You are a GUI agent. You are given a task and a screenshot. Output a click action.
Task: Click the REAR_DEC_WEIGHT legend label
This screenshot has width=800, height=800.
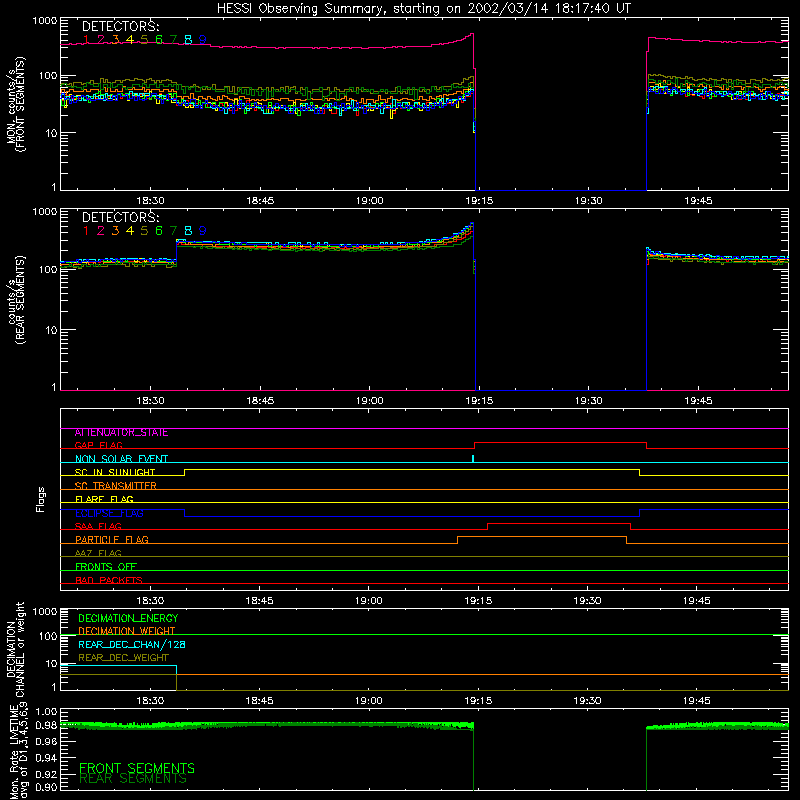coord(123,658)
